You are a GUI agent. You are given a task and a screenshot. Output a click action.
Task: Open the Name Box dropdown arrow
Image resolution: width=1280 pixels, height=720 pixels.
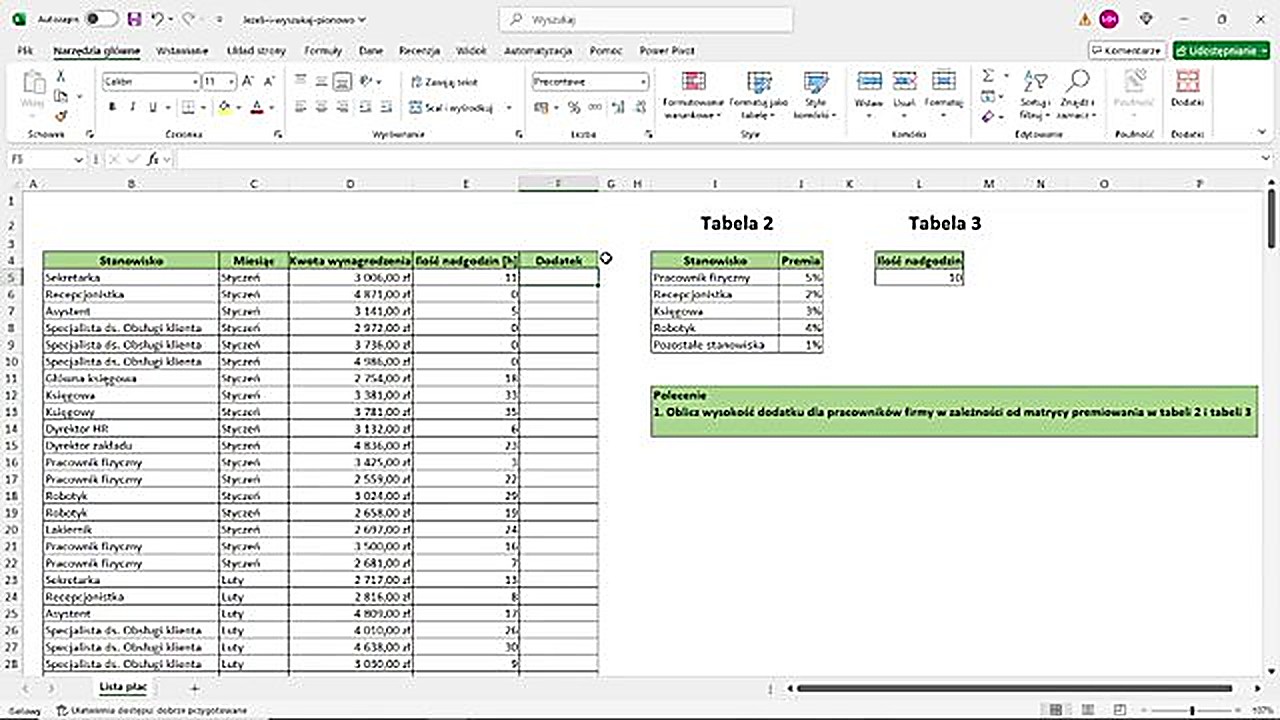coord(78,160)
